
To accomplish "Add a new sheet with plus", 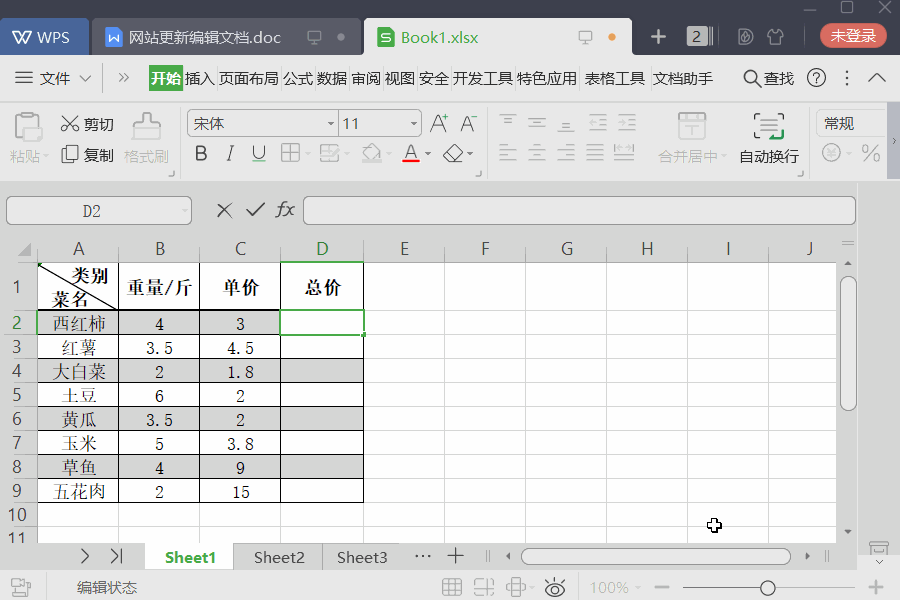I will click(x=455, y=556).
